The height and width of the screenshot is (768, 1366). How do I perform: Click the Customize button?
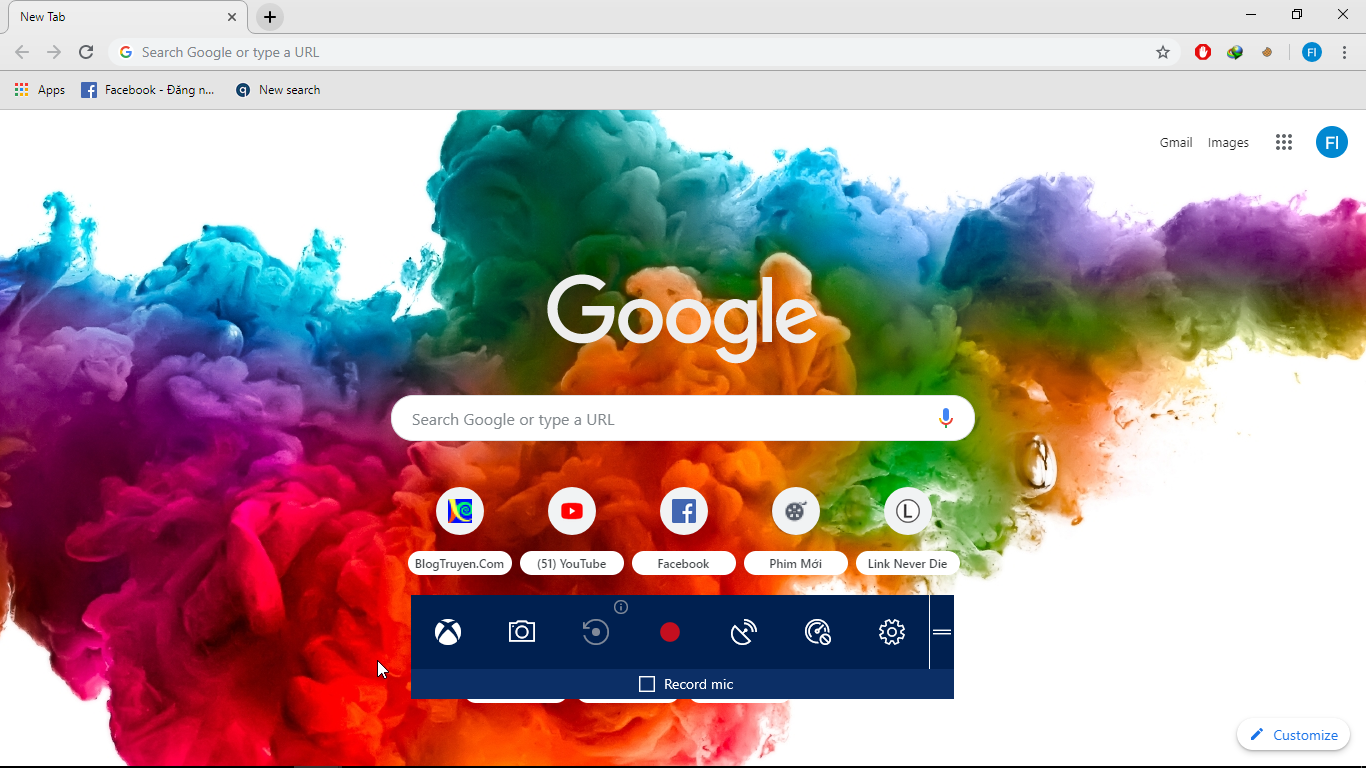1293,734
